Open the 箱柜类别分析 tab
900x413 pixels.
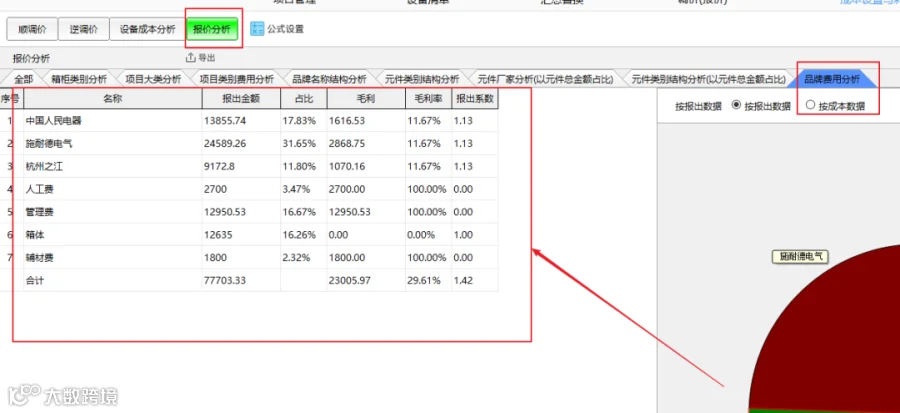79,79
